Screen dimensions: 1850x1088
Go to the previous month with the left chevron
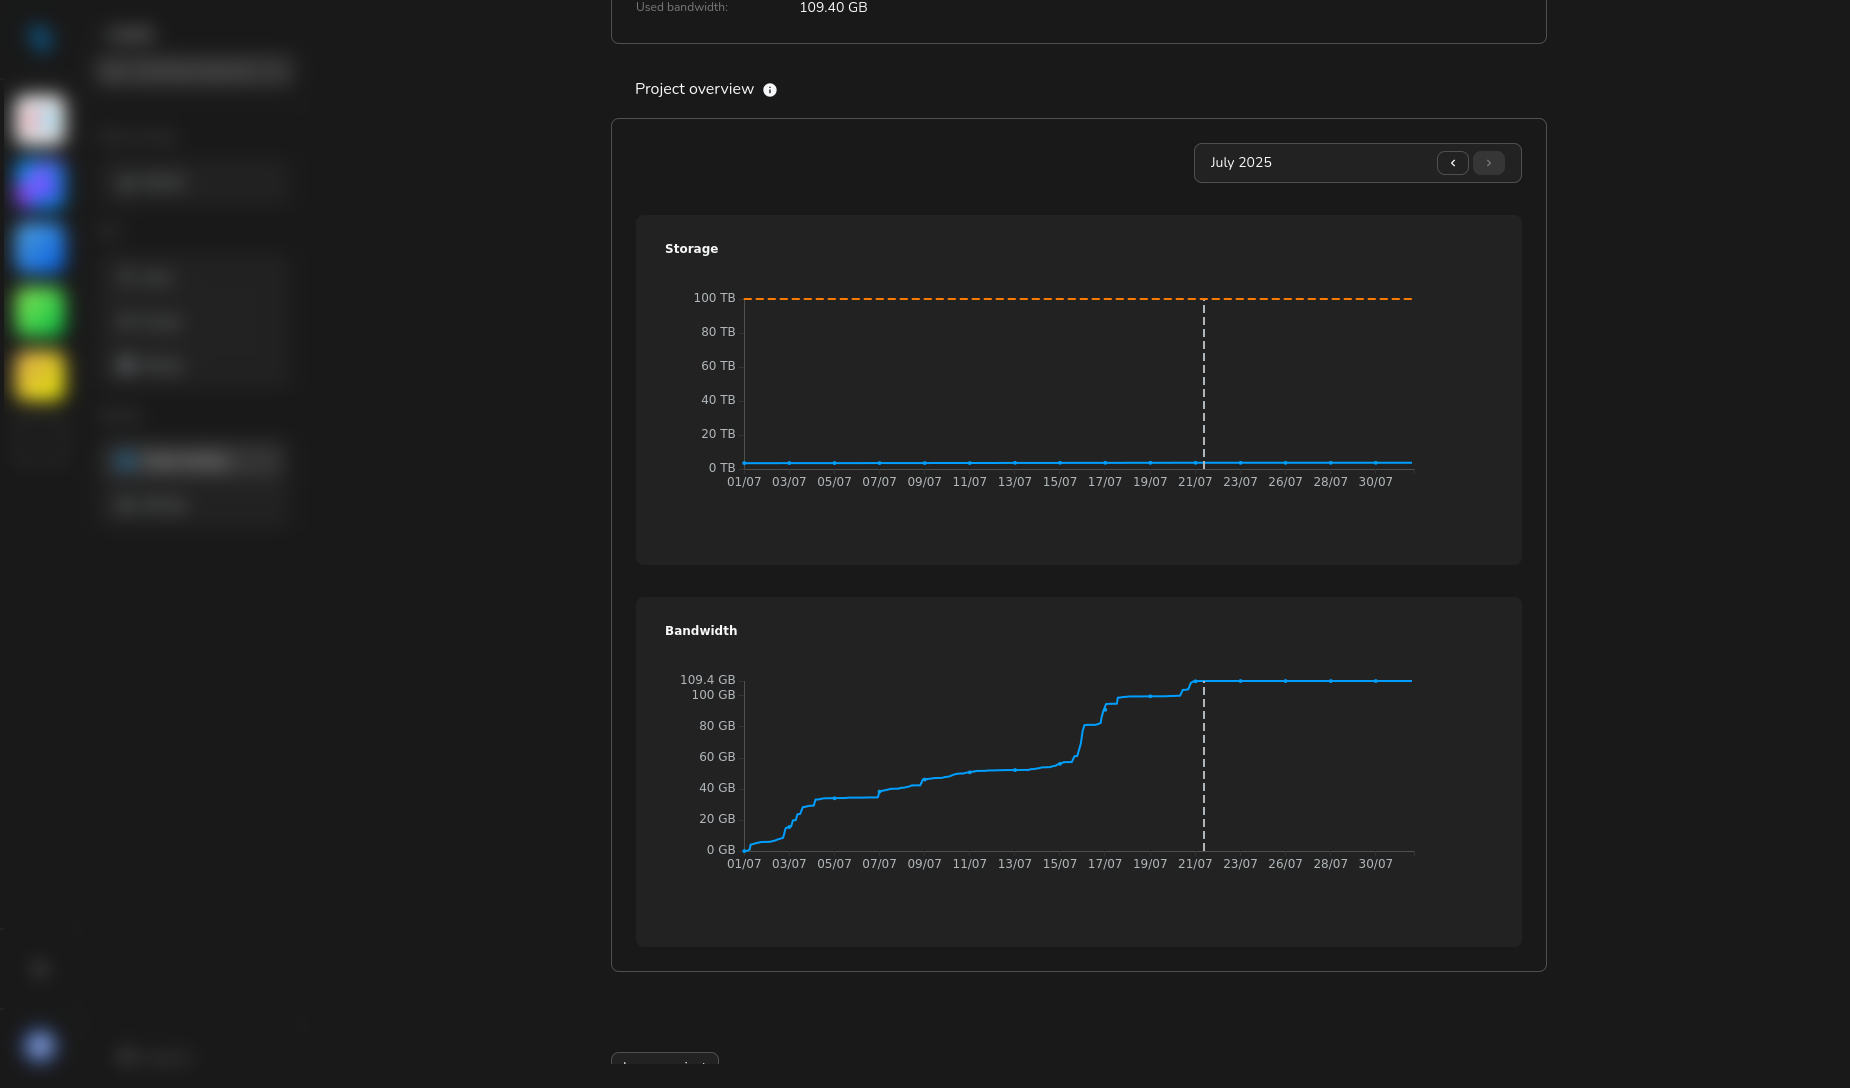pyautogui.click(x=1453, y=163)
